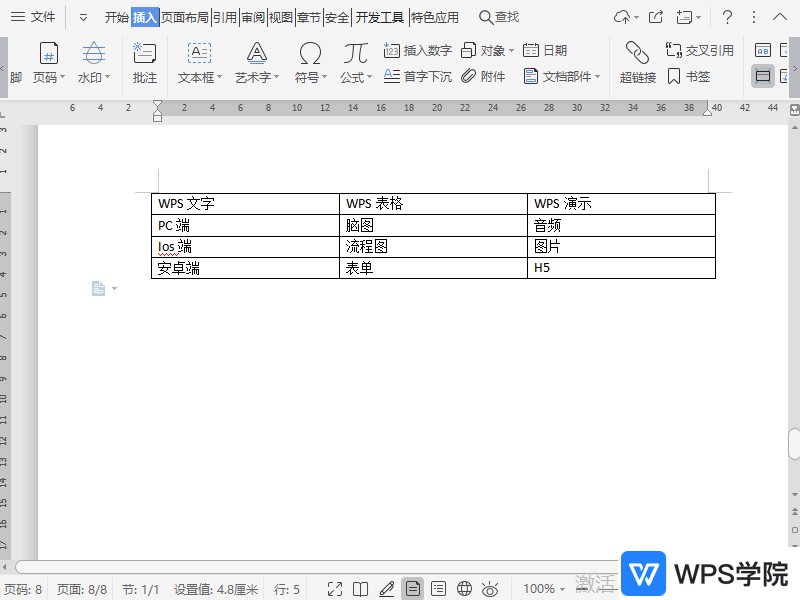Open the 对象 object dropdown
The height and width of the screenshot is (600, 800).
pos(487,51)
